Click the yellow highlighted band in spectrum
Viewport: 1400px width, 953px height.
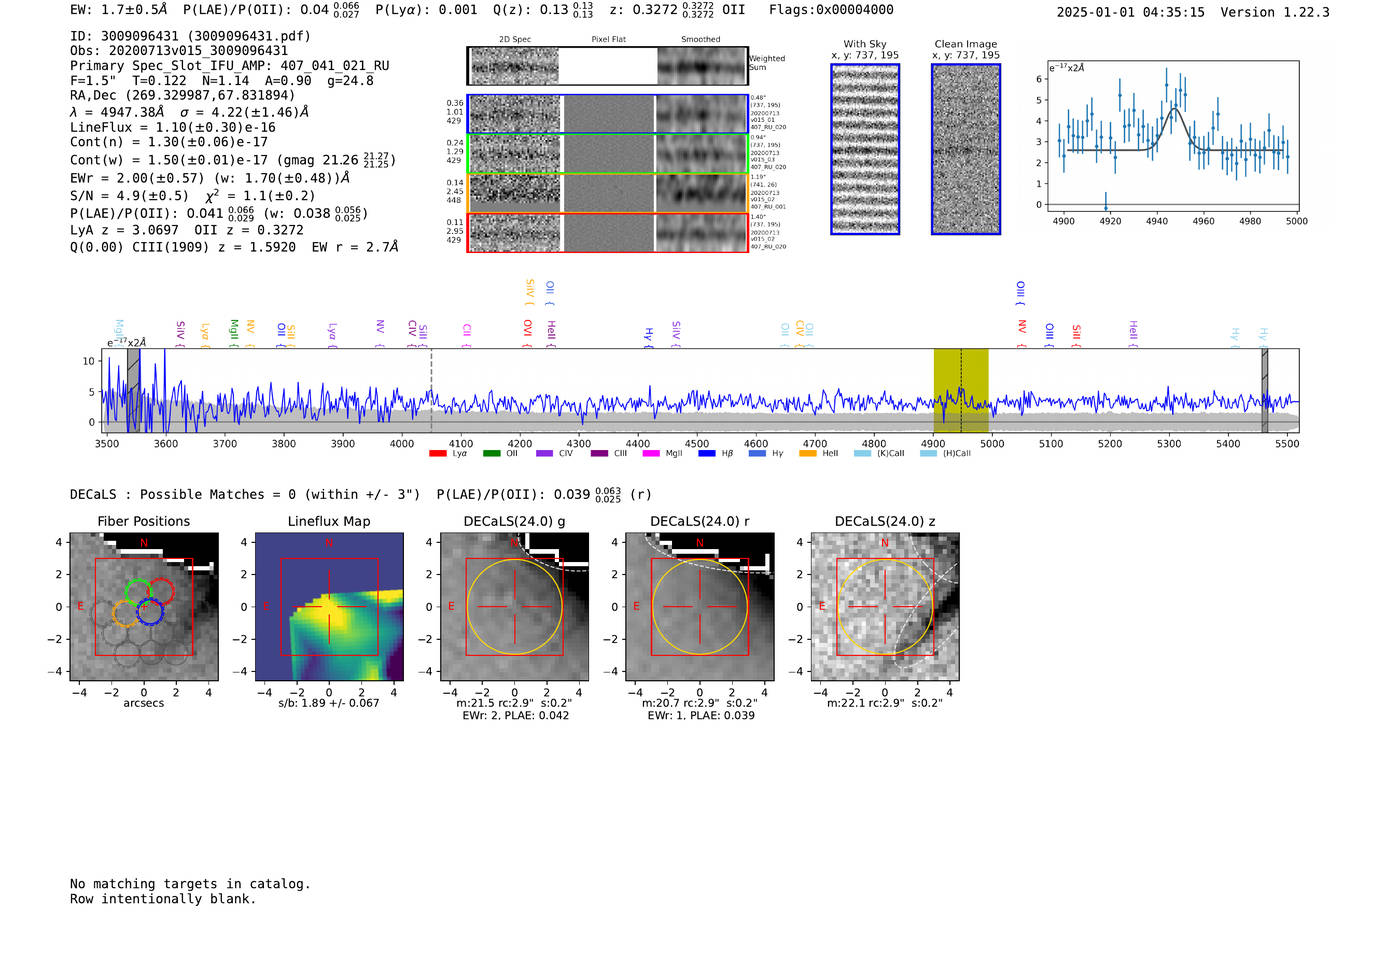click(x=961, y=390)
